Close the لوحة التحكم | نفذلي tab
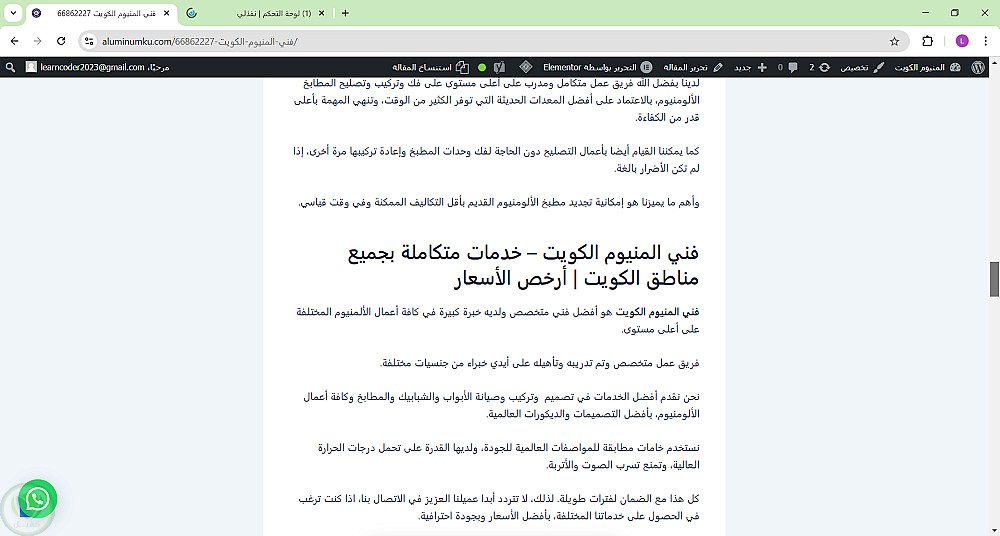Viewport: 1000px width, 536px height. pyautogui.click(x=321, y=13)
